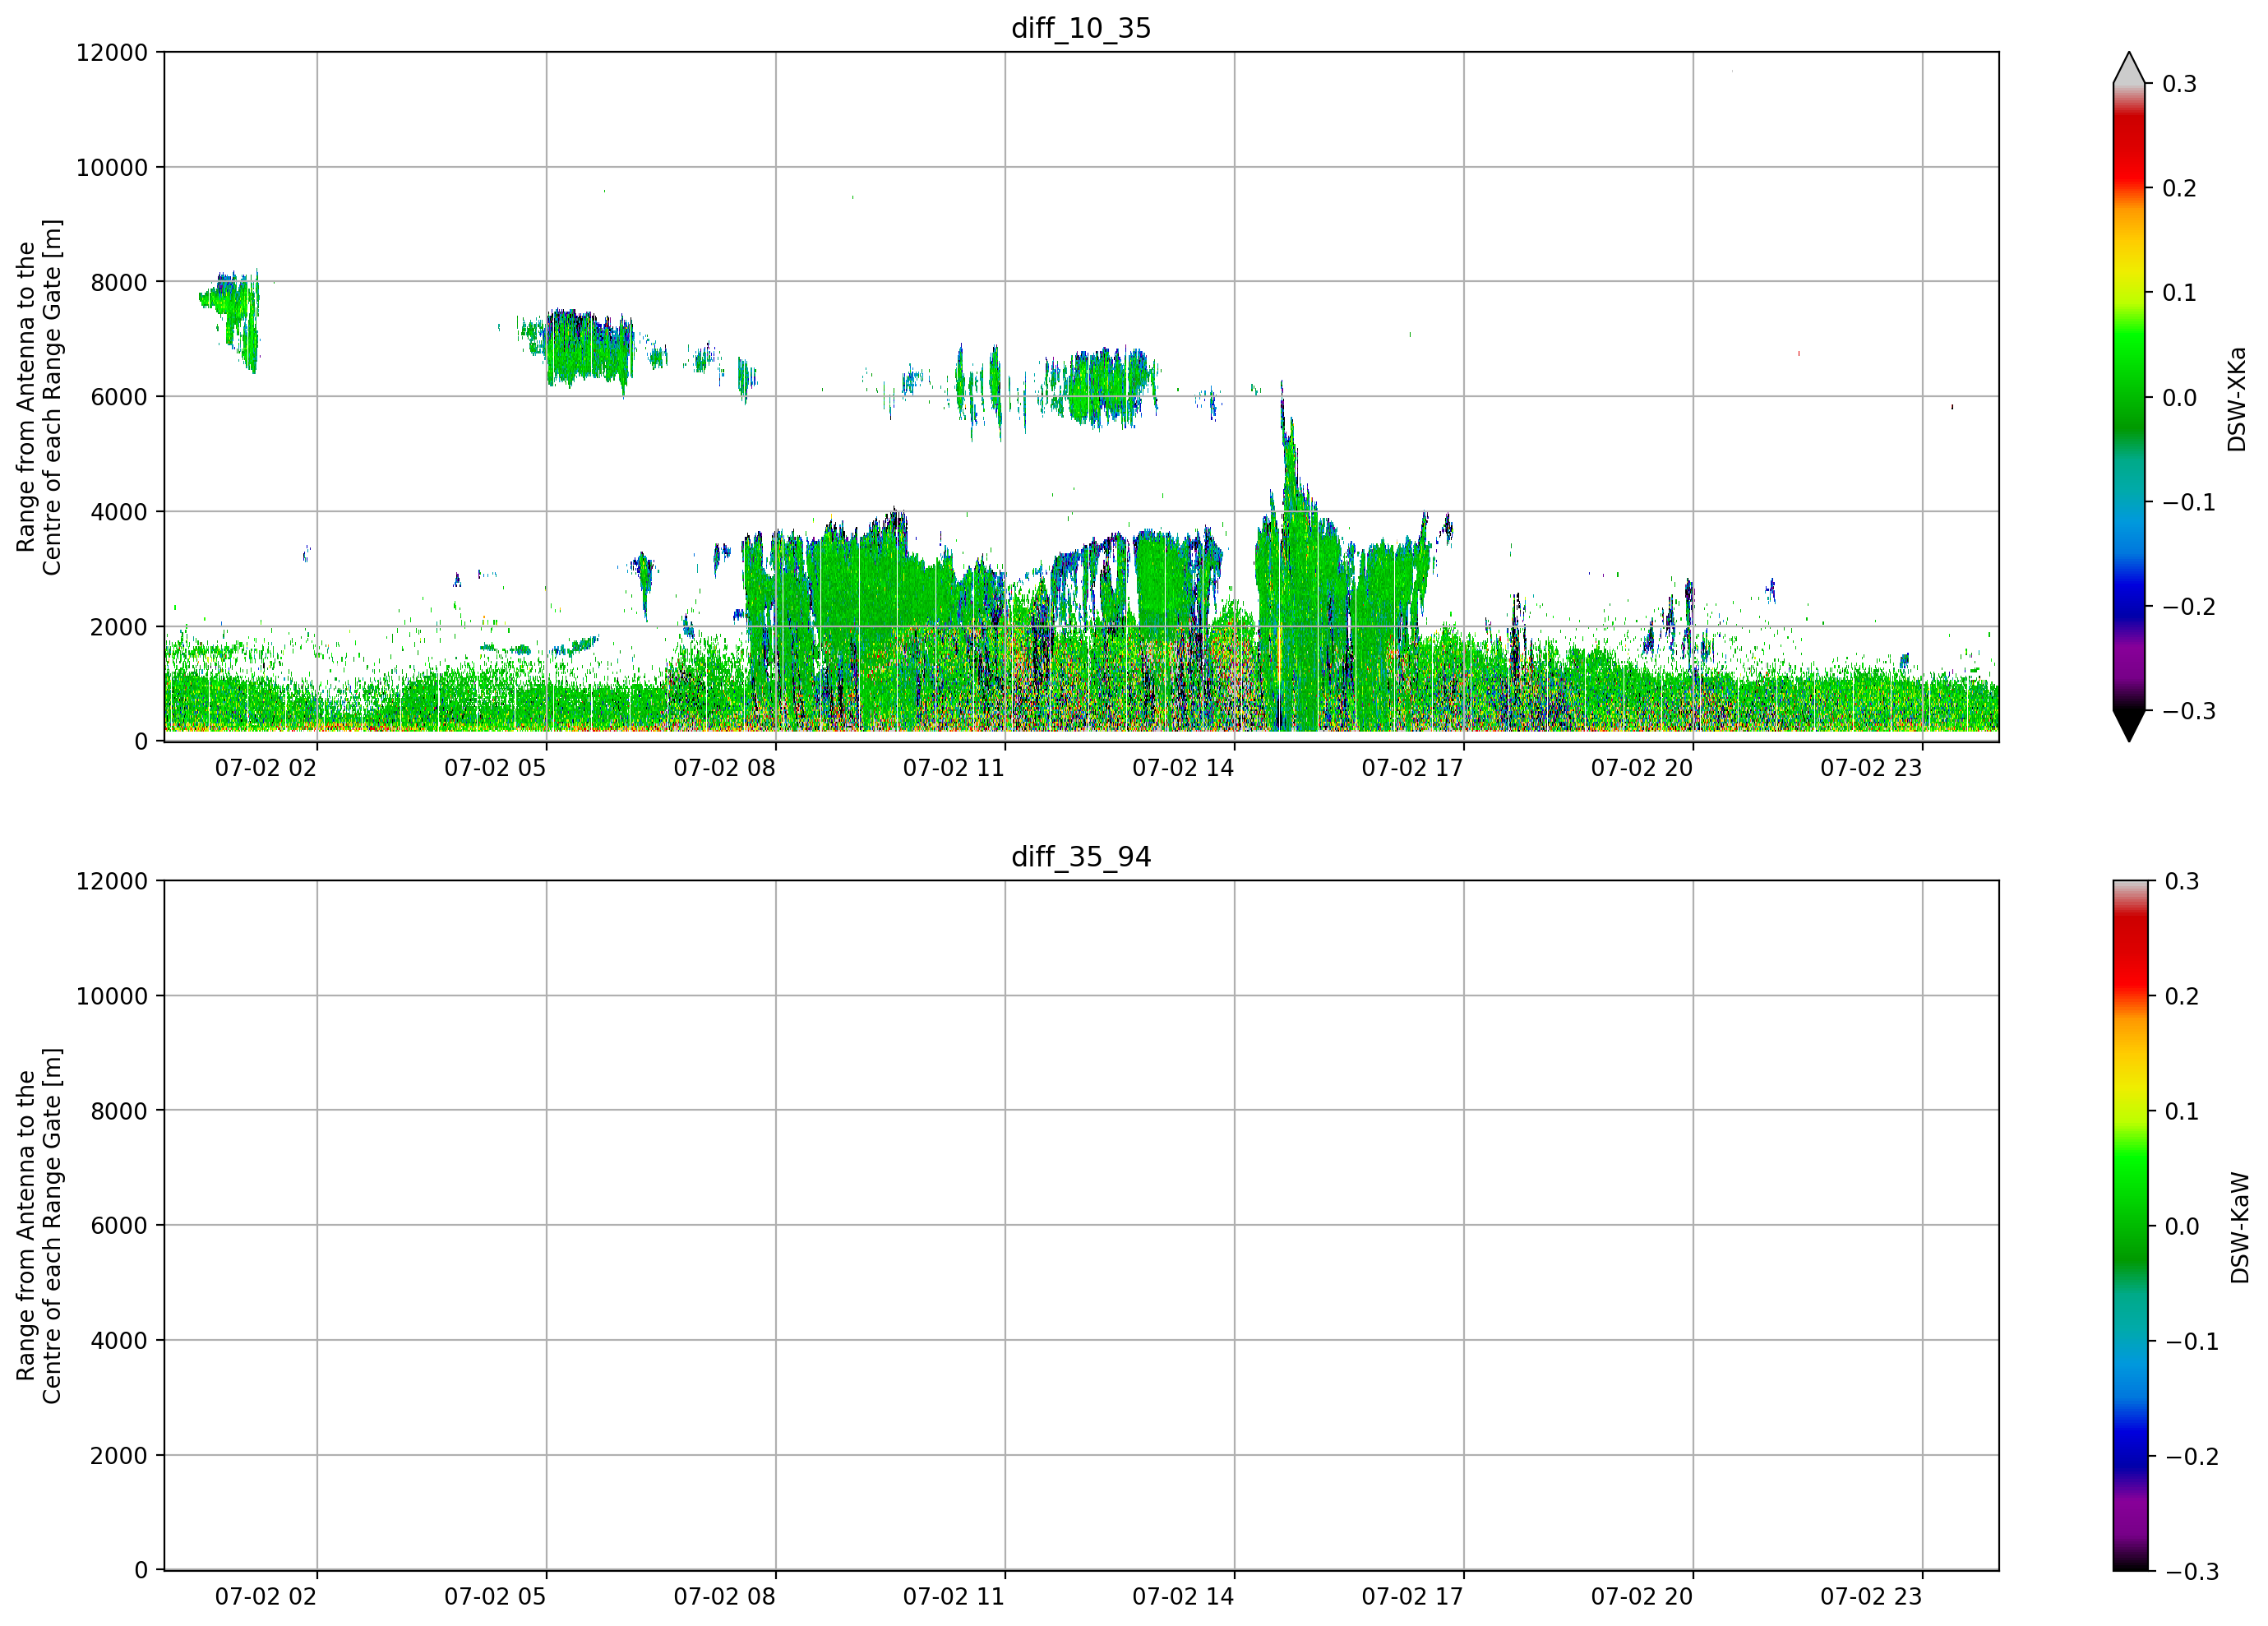
Task: Click the 07-02 23 tick label on bottom plot
Action: pyautogui.click(x=1871, y=1597)
